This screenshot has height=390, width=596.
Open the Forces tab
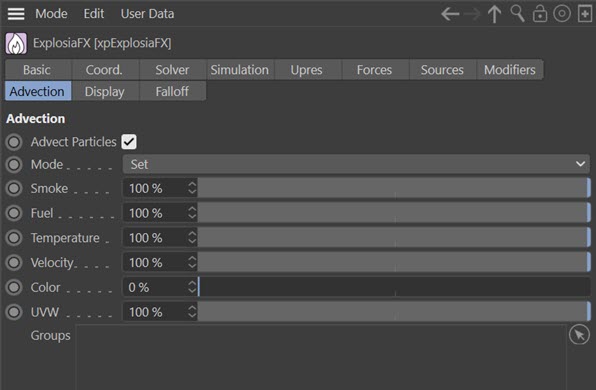pyautogui.click(x=376, y=70)
